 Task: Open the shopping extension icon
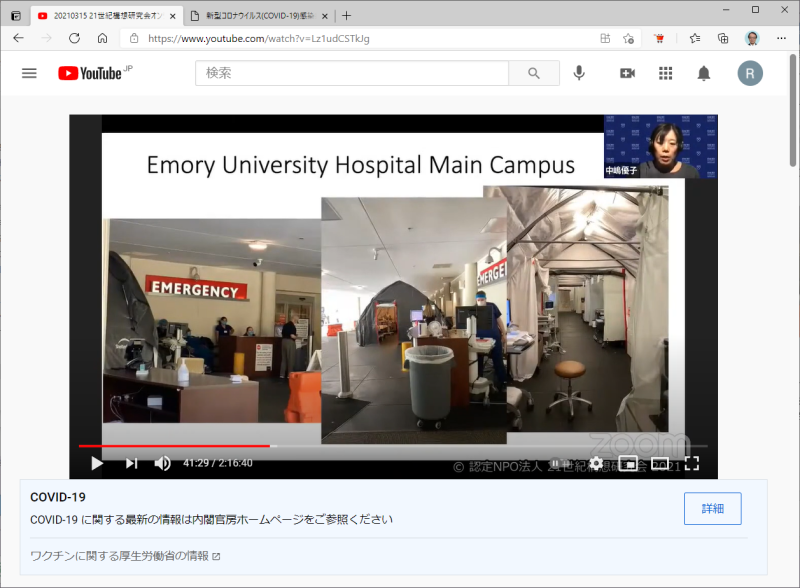click(x=659, y=38)
